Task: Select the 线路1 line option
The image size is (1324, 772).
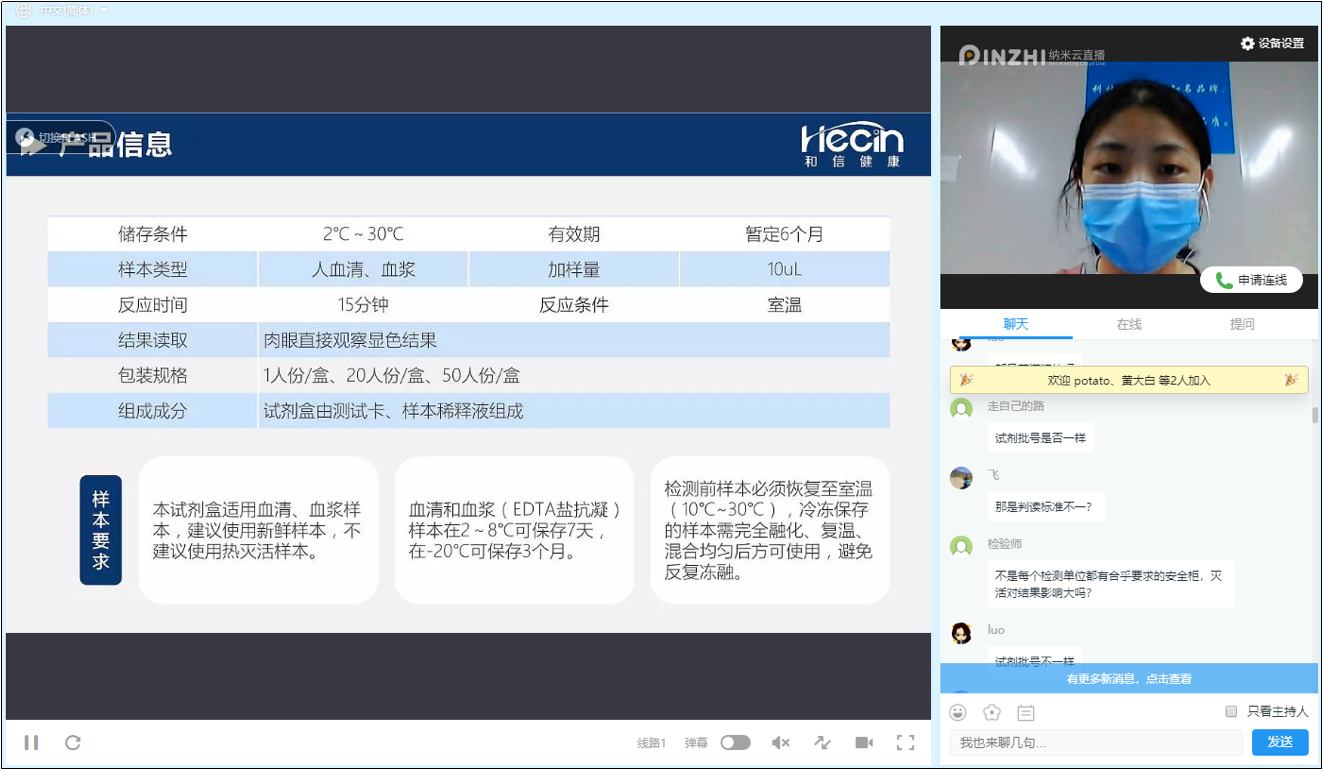Action: click(651, 743)
